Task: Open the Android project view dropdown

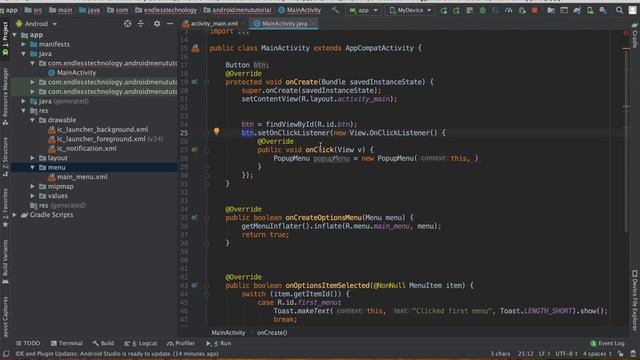Action: pyautogui.click(x=36, y=24)
